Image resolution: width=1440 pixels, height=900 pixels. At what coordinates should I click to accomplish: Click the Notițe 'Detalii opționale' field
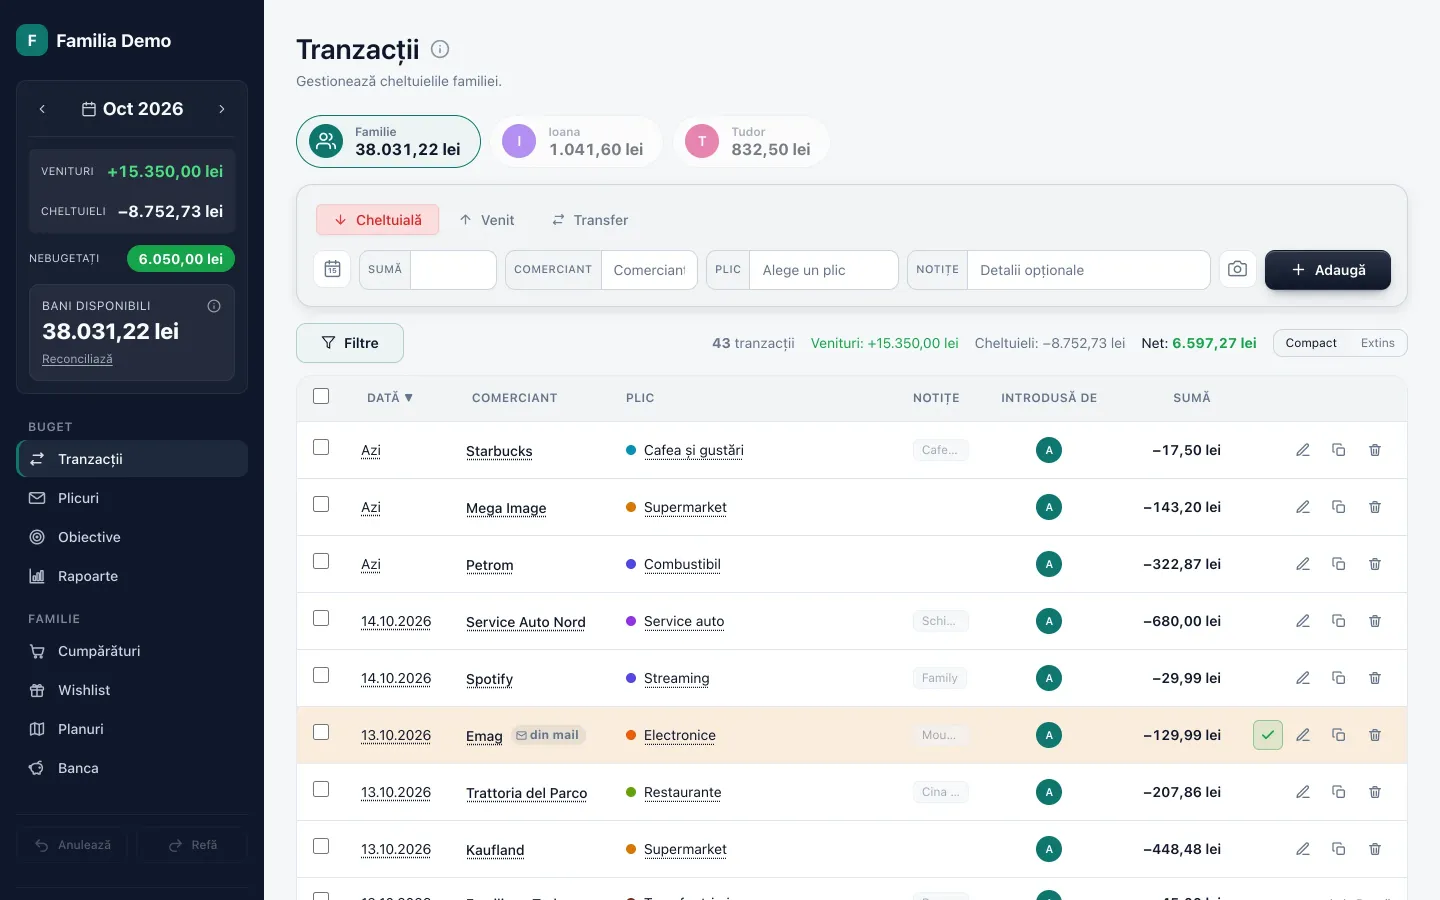tap(1088, 270)
